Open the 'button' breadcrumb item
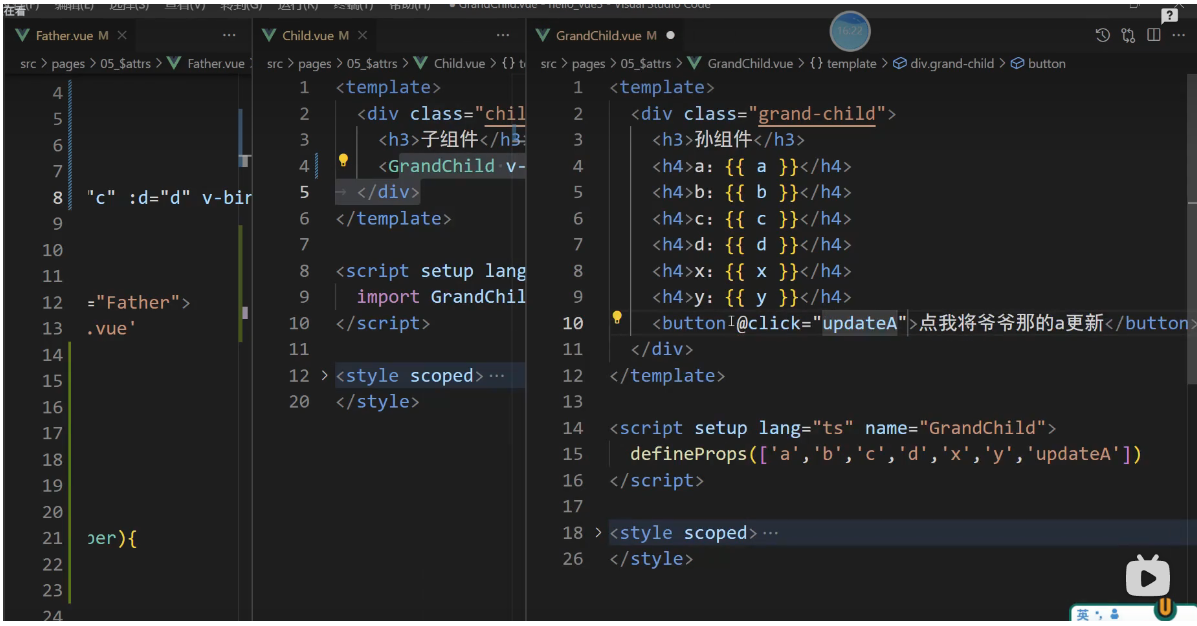 pyautogui.click(x=1038, y=64)
